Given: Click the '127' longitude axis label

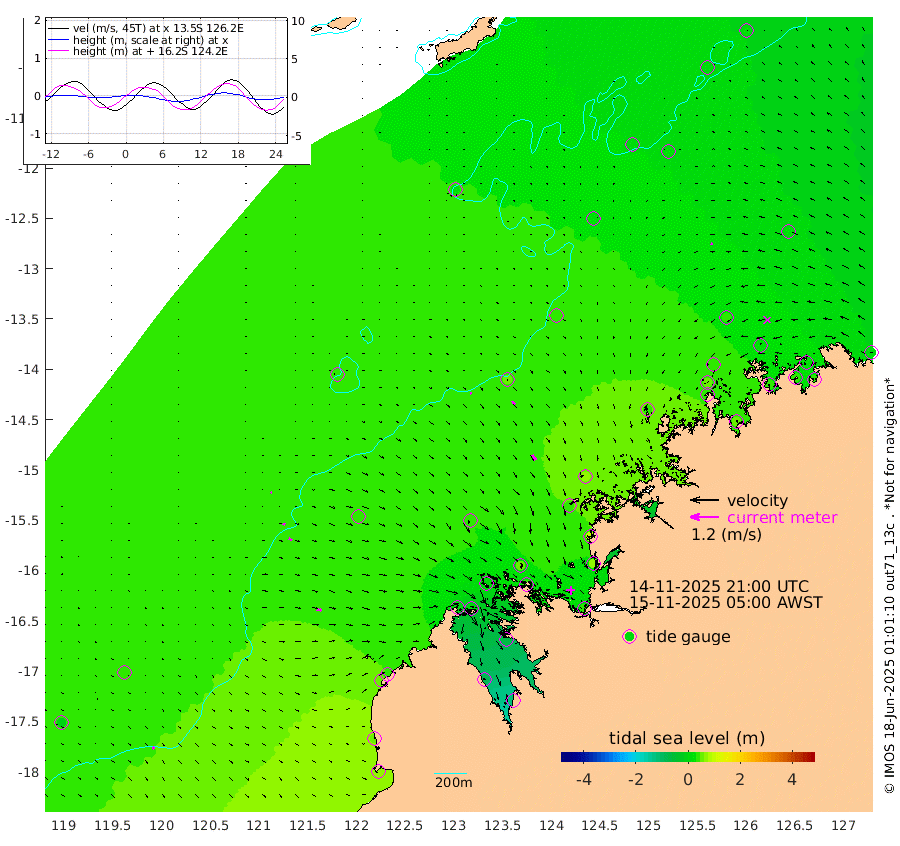Looking at the screenshot, I should click(844, 826).
